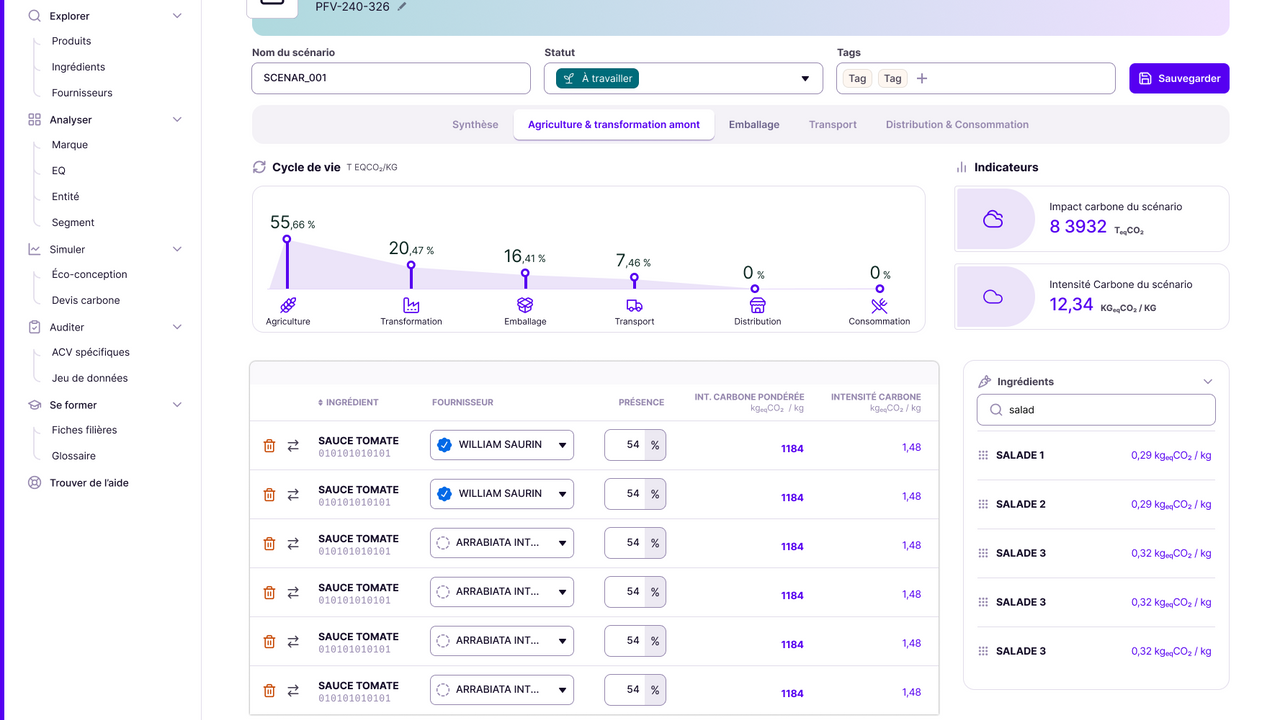Screen dimensions: 1280x720
Task: Click the Transformation marker on life cycle chart
Action: pos(411,266)
